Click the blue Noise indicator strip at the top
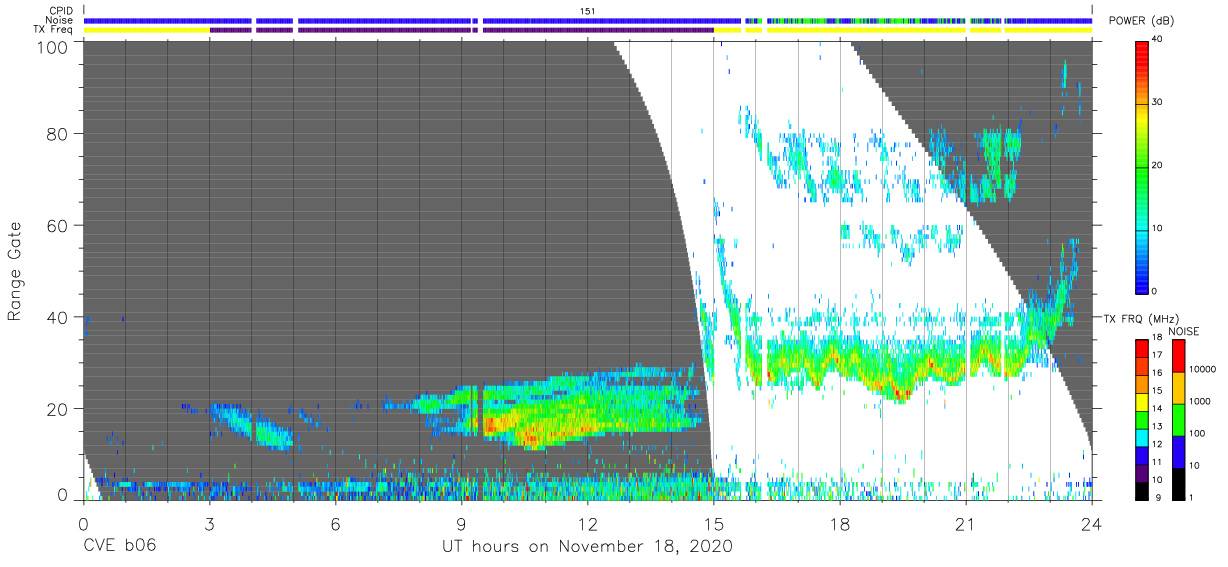The image size is (1228, 567). pyautogui.click(x=588, y=20)
